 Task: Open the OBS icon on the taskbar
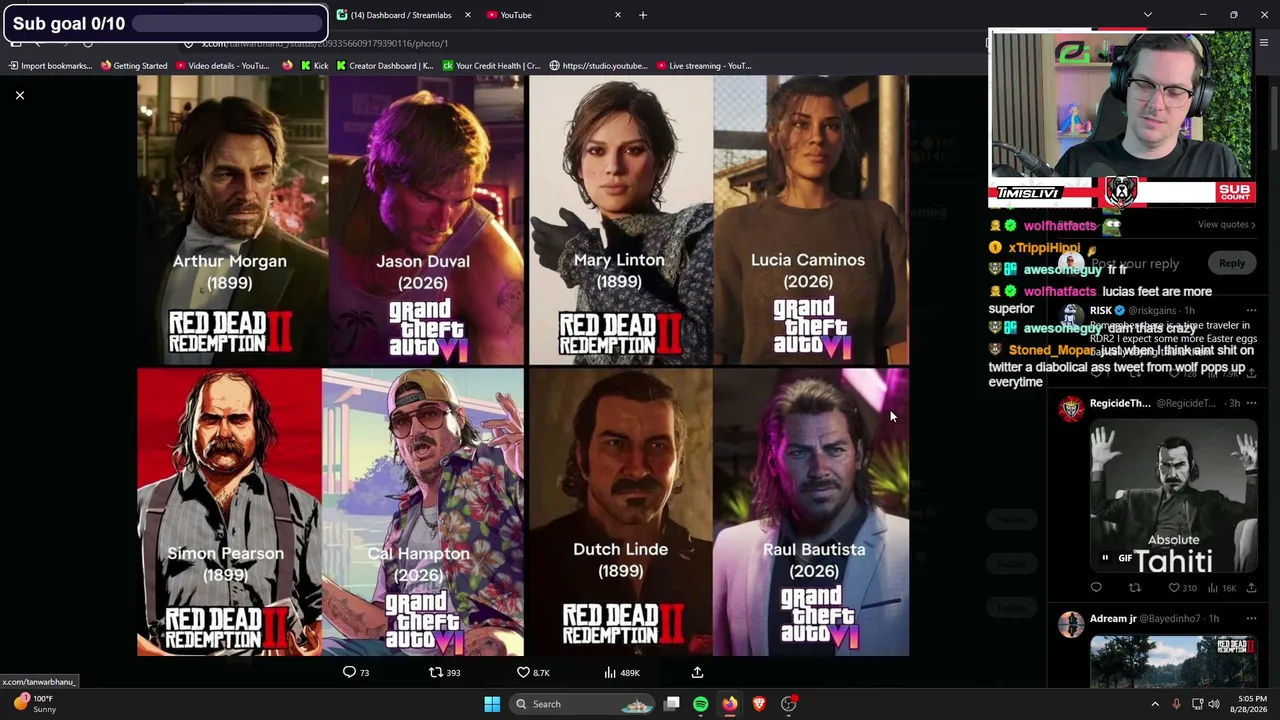tap(789, 704)
